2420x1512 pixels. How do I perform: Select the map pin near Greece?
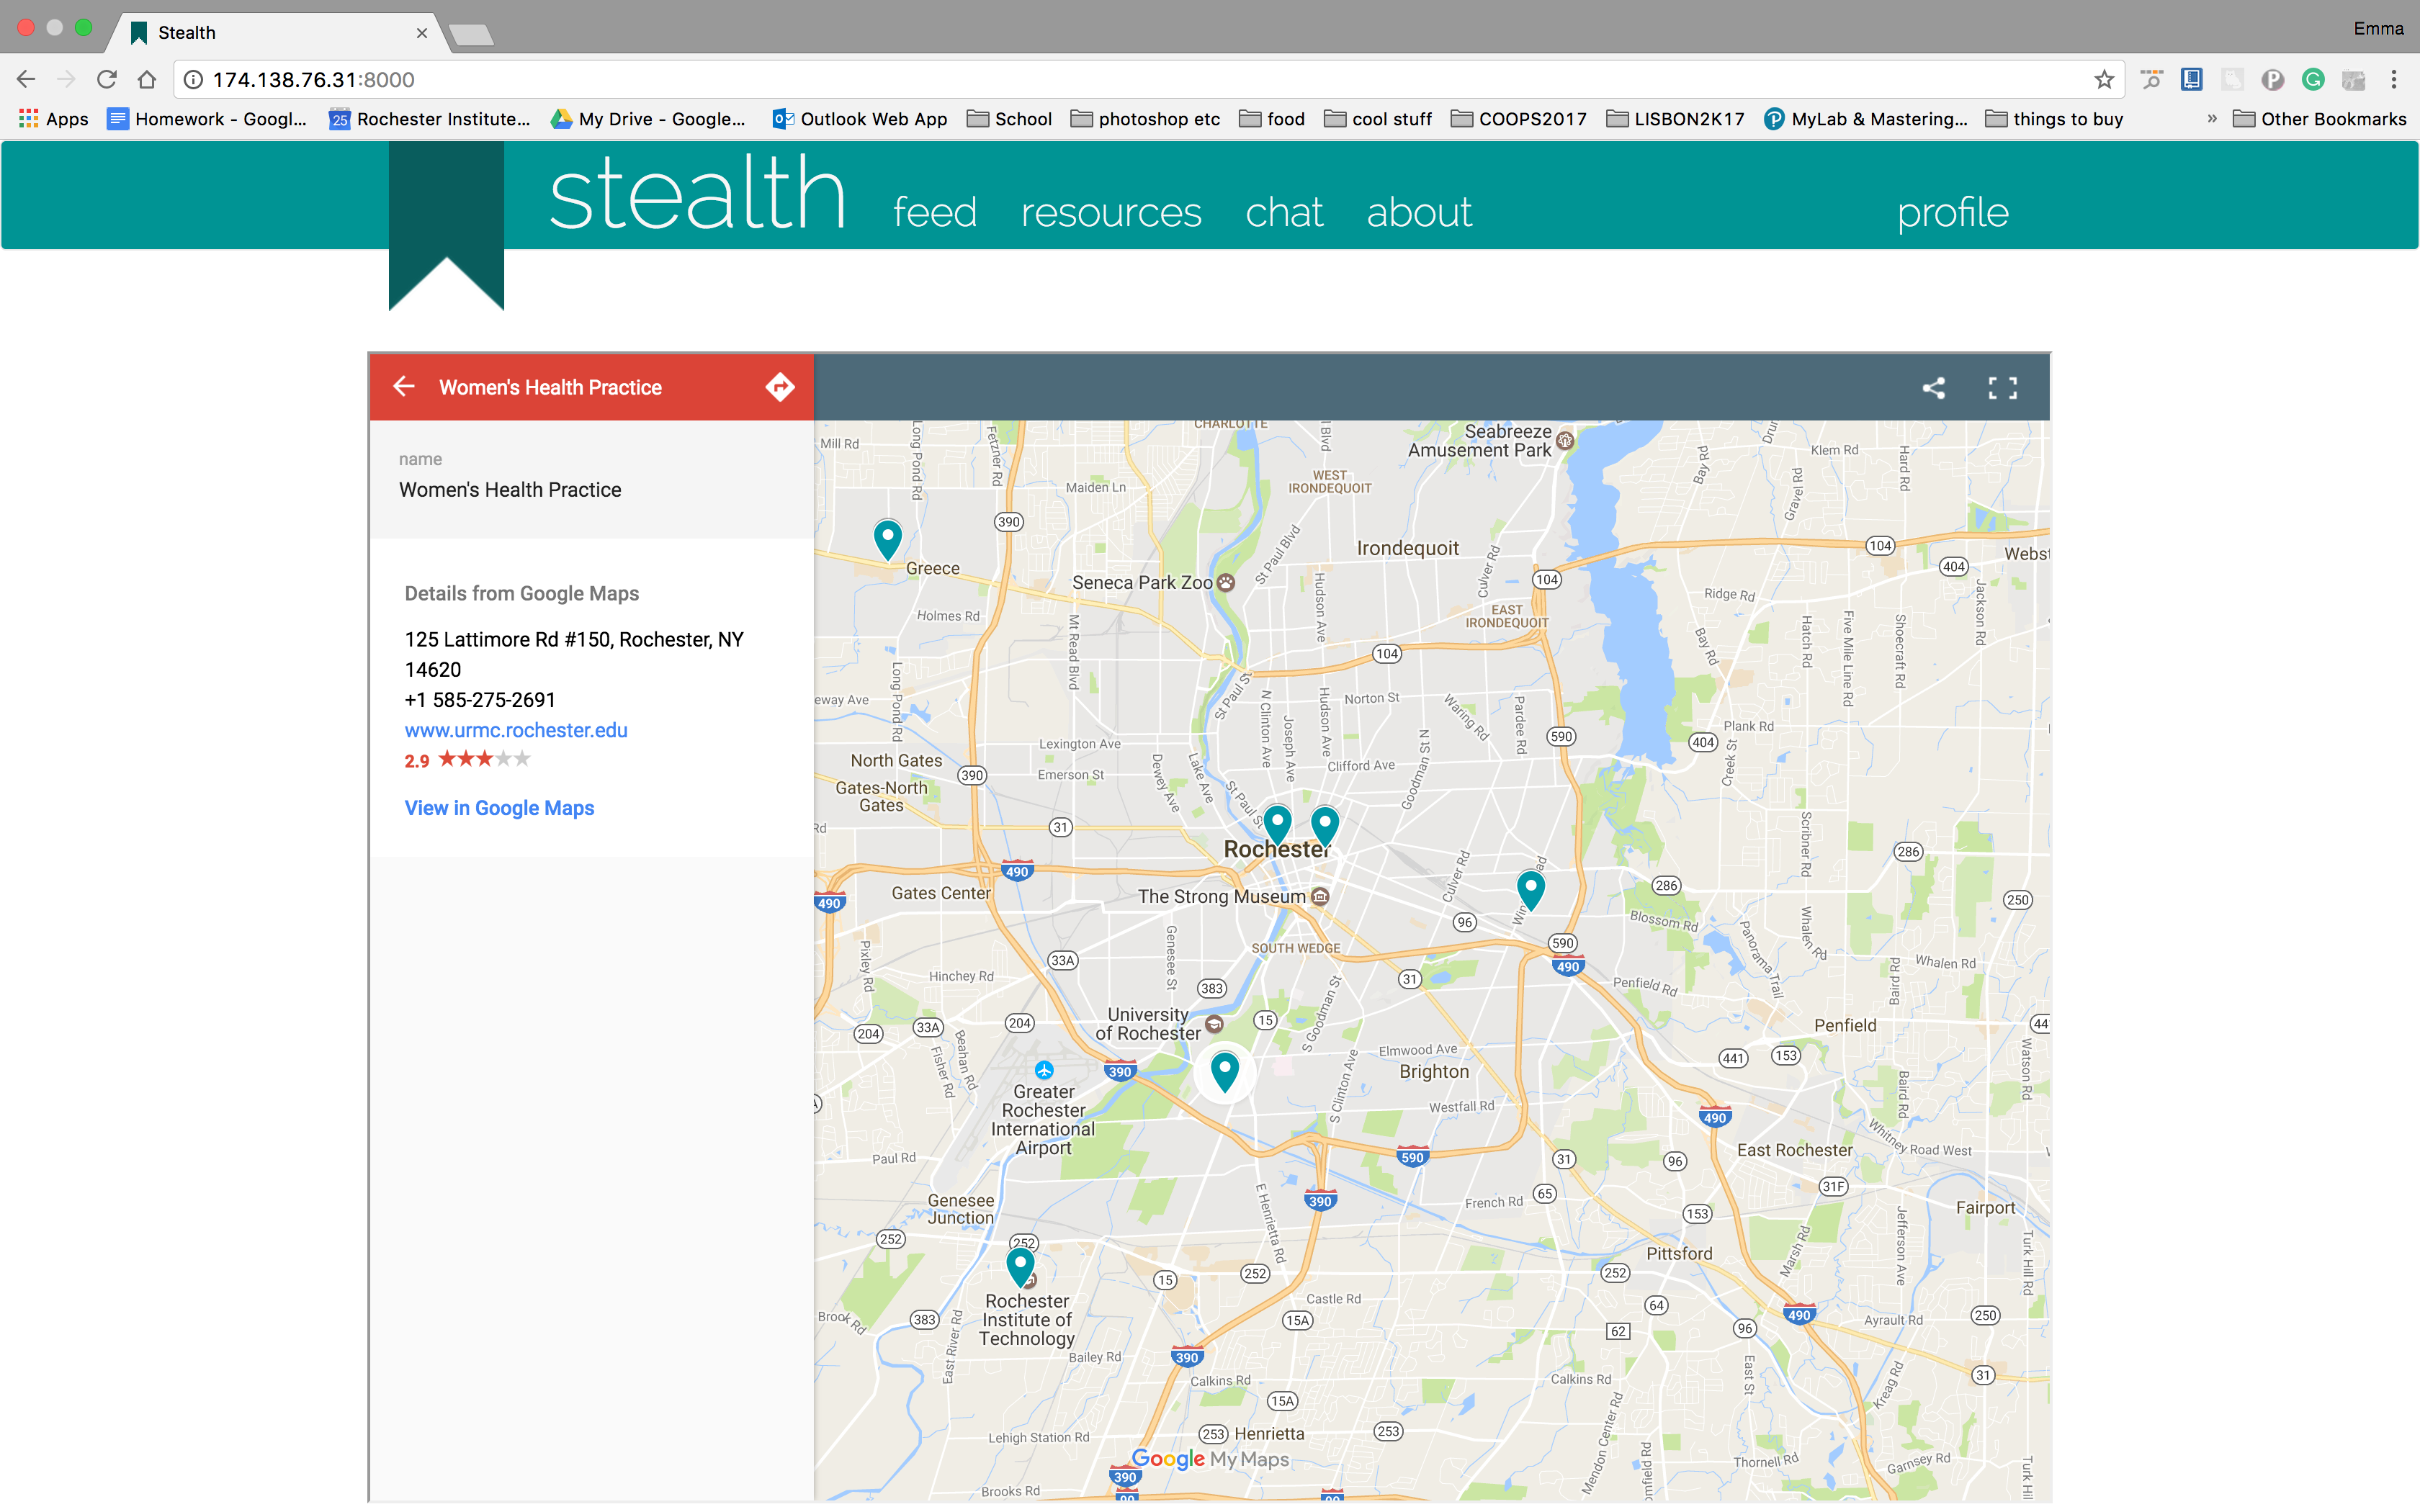(x=887, y=538)
